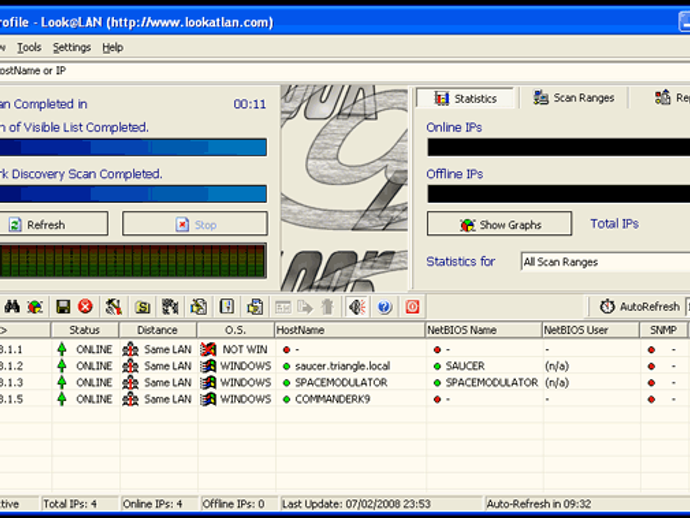This screenshot has height=518, width=690.
Task: Click the NOT WIN text in first row
Action: (245, 349)
